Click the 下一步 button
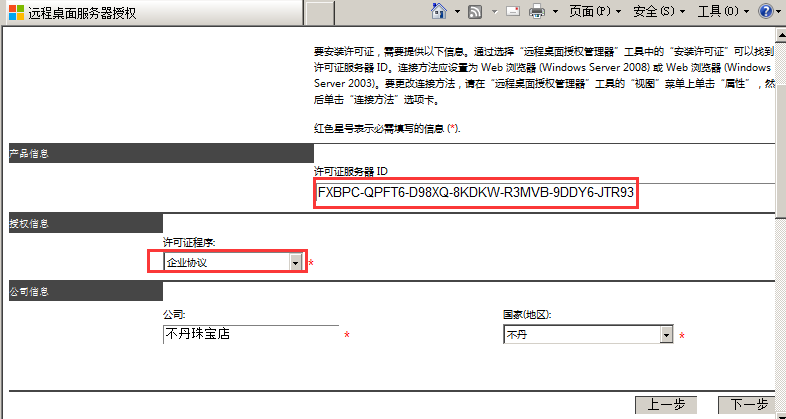The image size is (786, 419). coord(748,405)
